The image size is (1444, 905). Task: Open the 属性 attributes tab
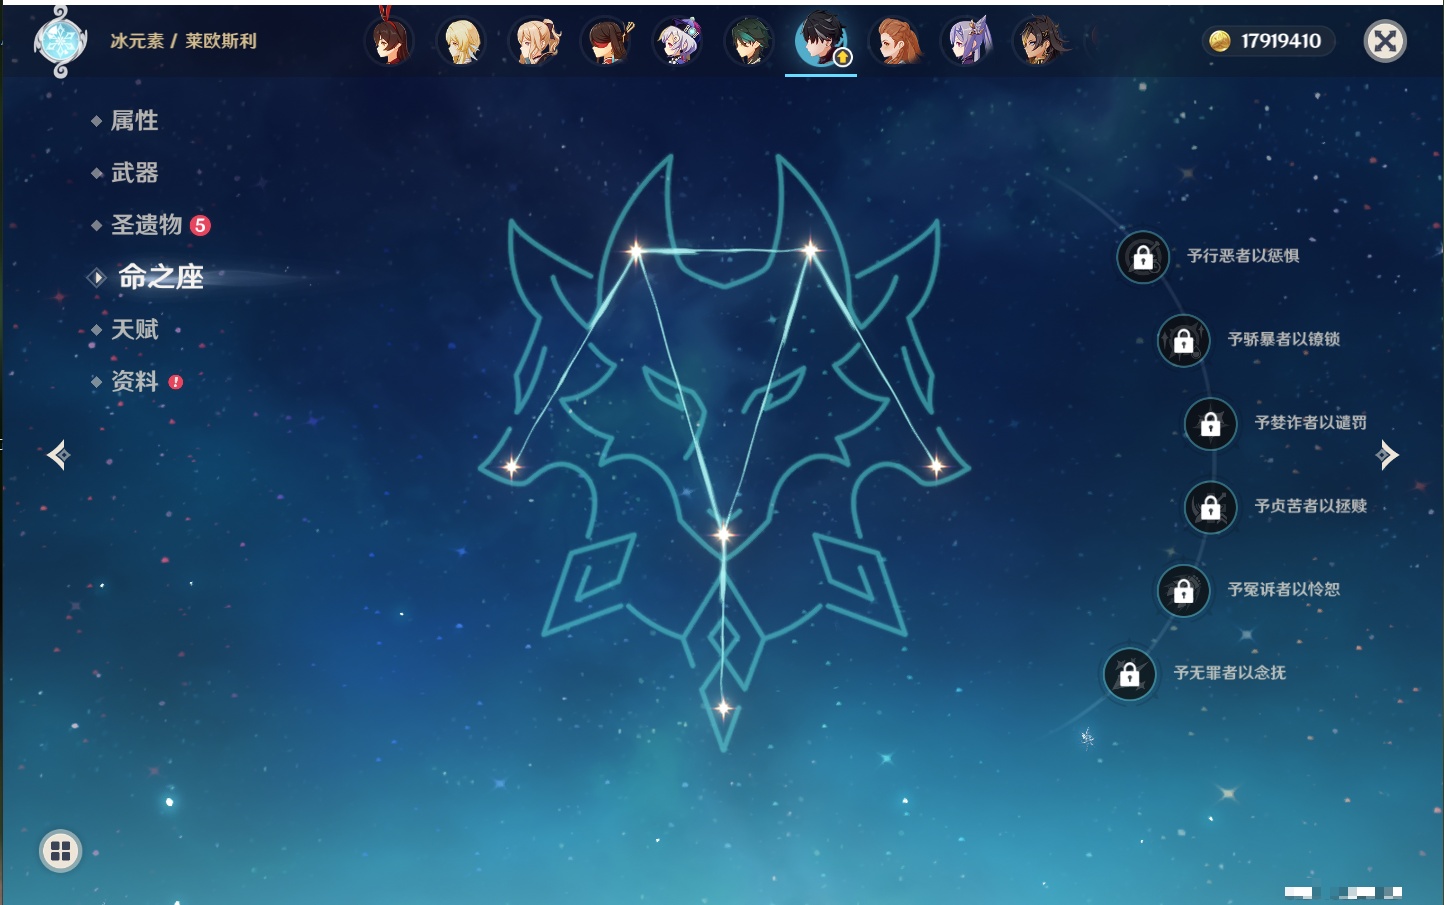tap(134, 121)
